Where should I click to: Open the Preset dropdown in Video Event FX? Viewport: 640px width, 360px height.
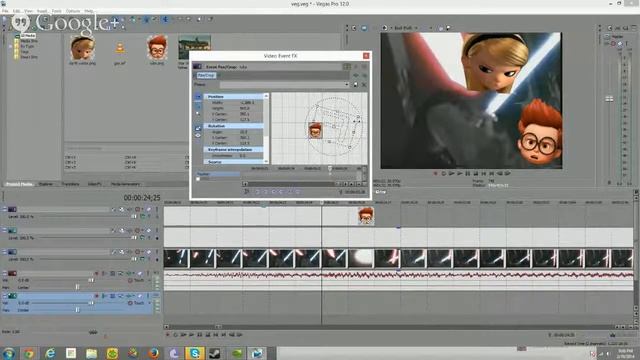pyautogui.click(x=347, y=84)
